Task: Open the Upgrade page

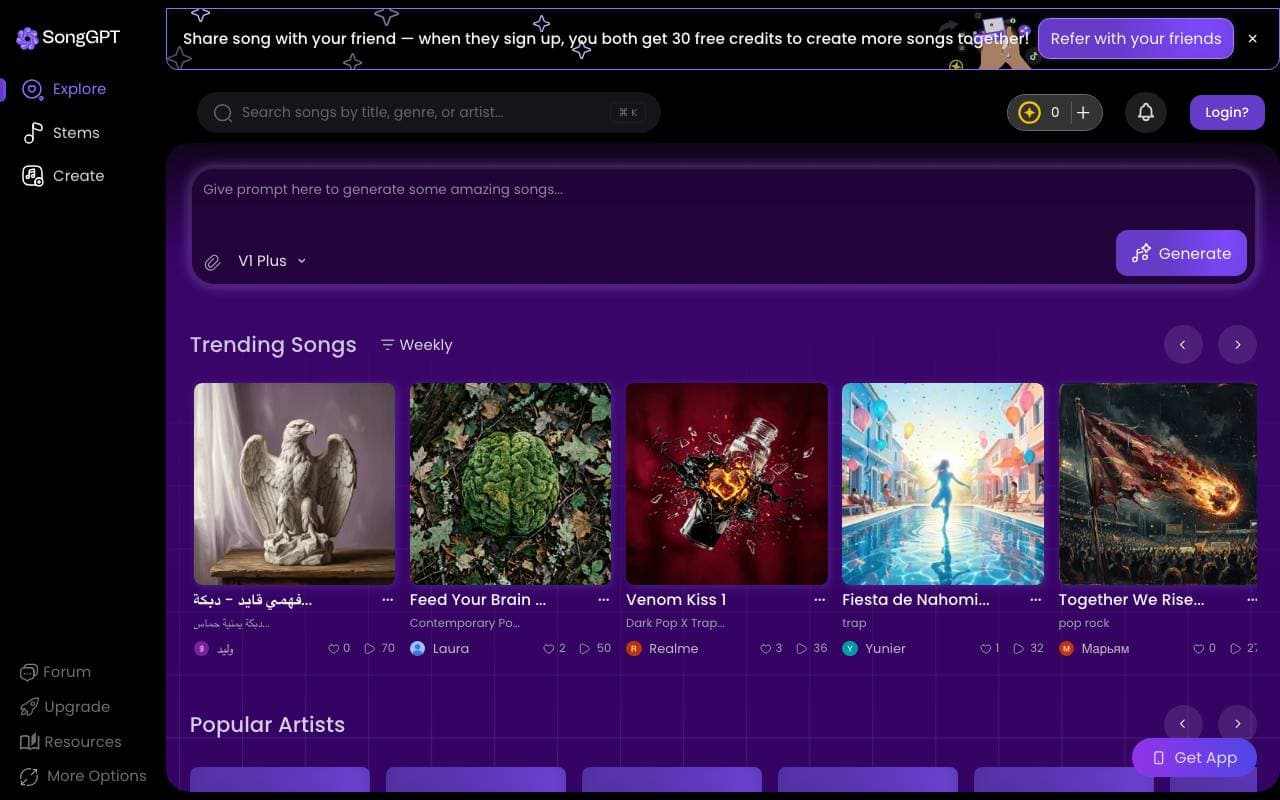Action: coord(65,707)
